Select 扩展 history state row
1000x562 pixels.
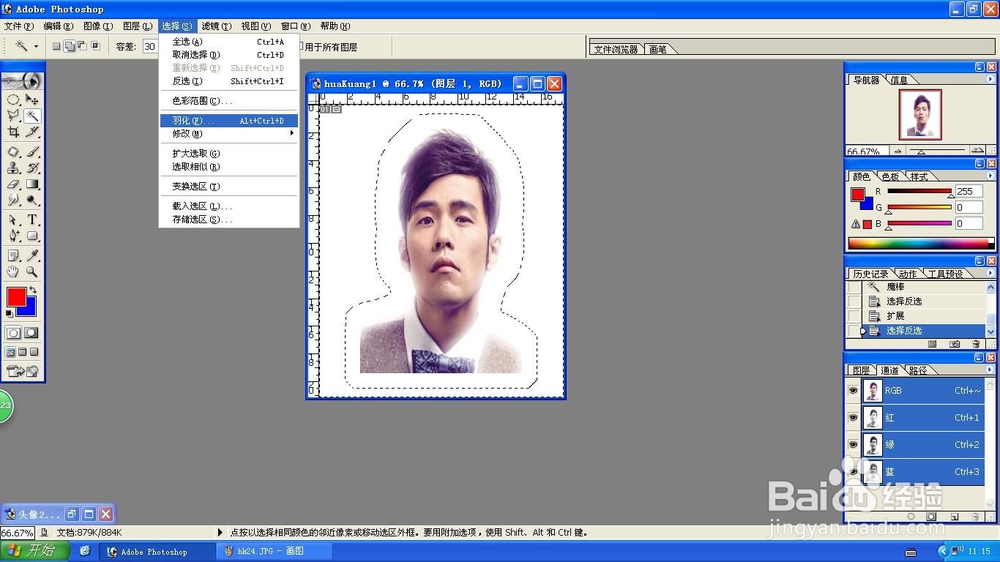pyautogui.click(x=923, y=316)
